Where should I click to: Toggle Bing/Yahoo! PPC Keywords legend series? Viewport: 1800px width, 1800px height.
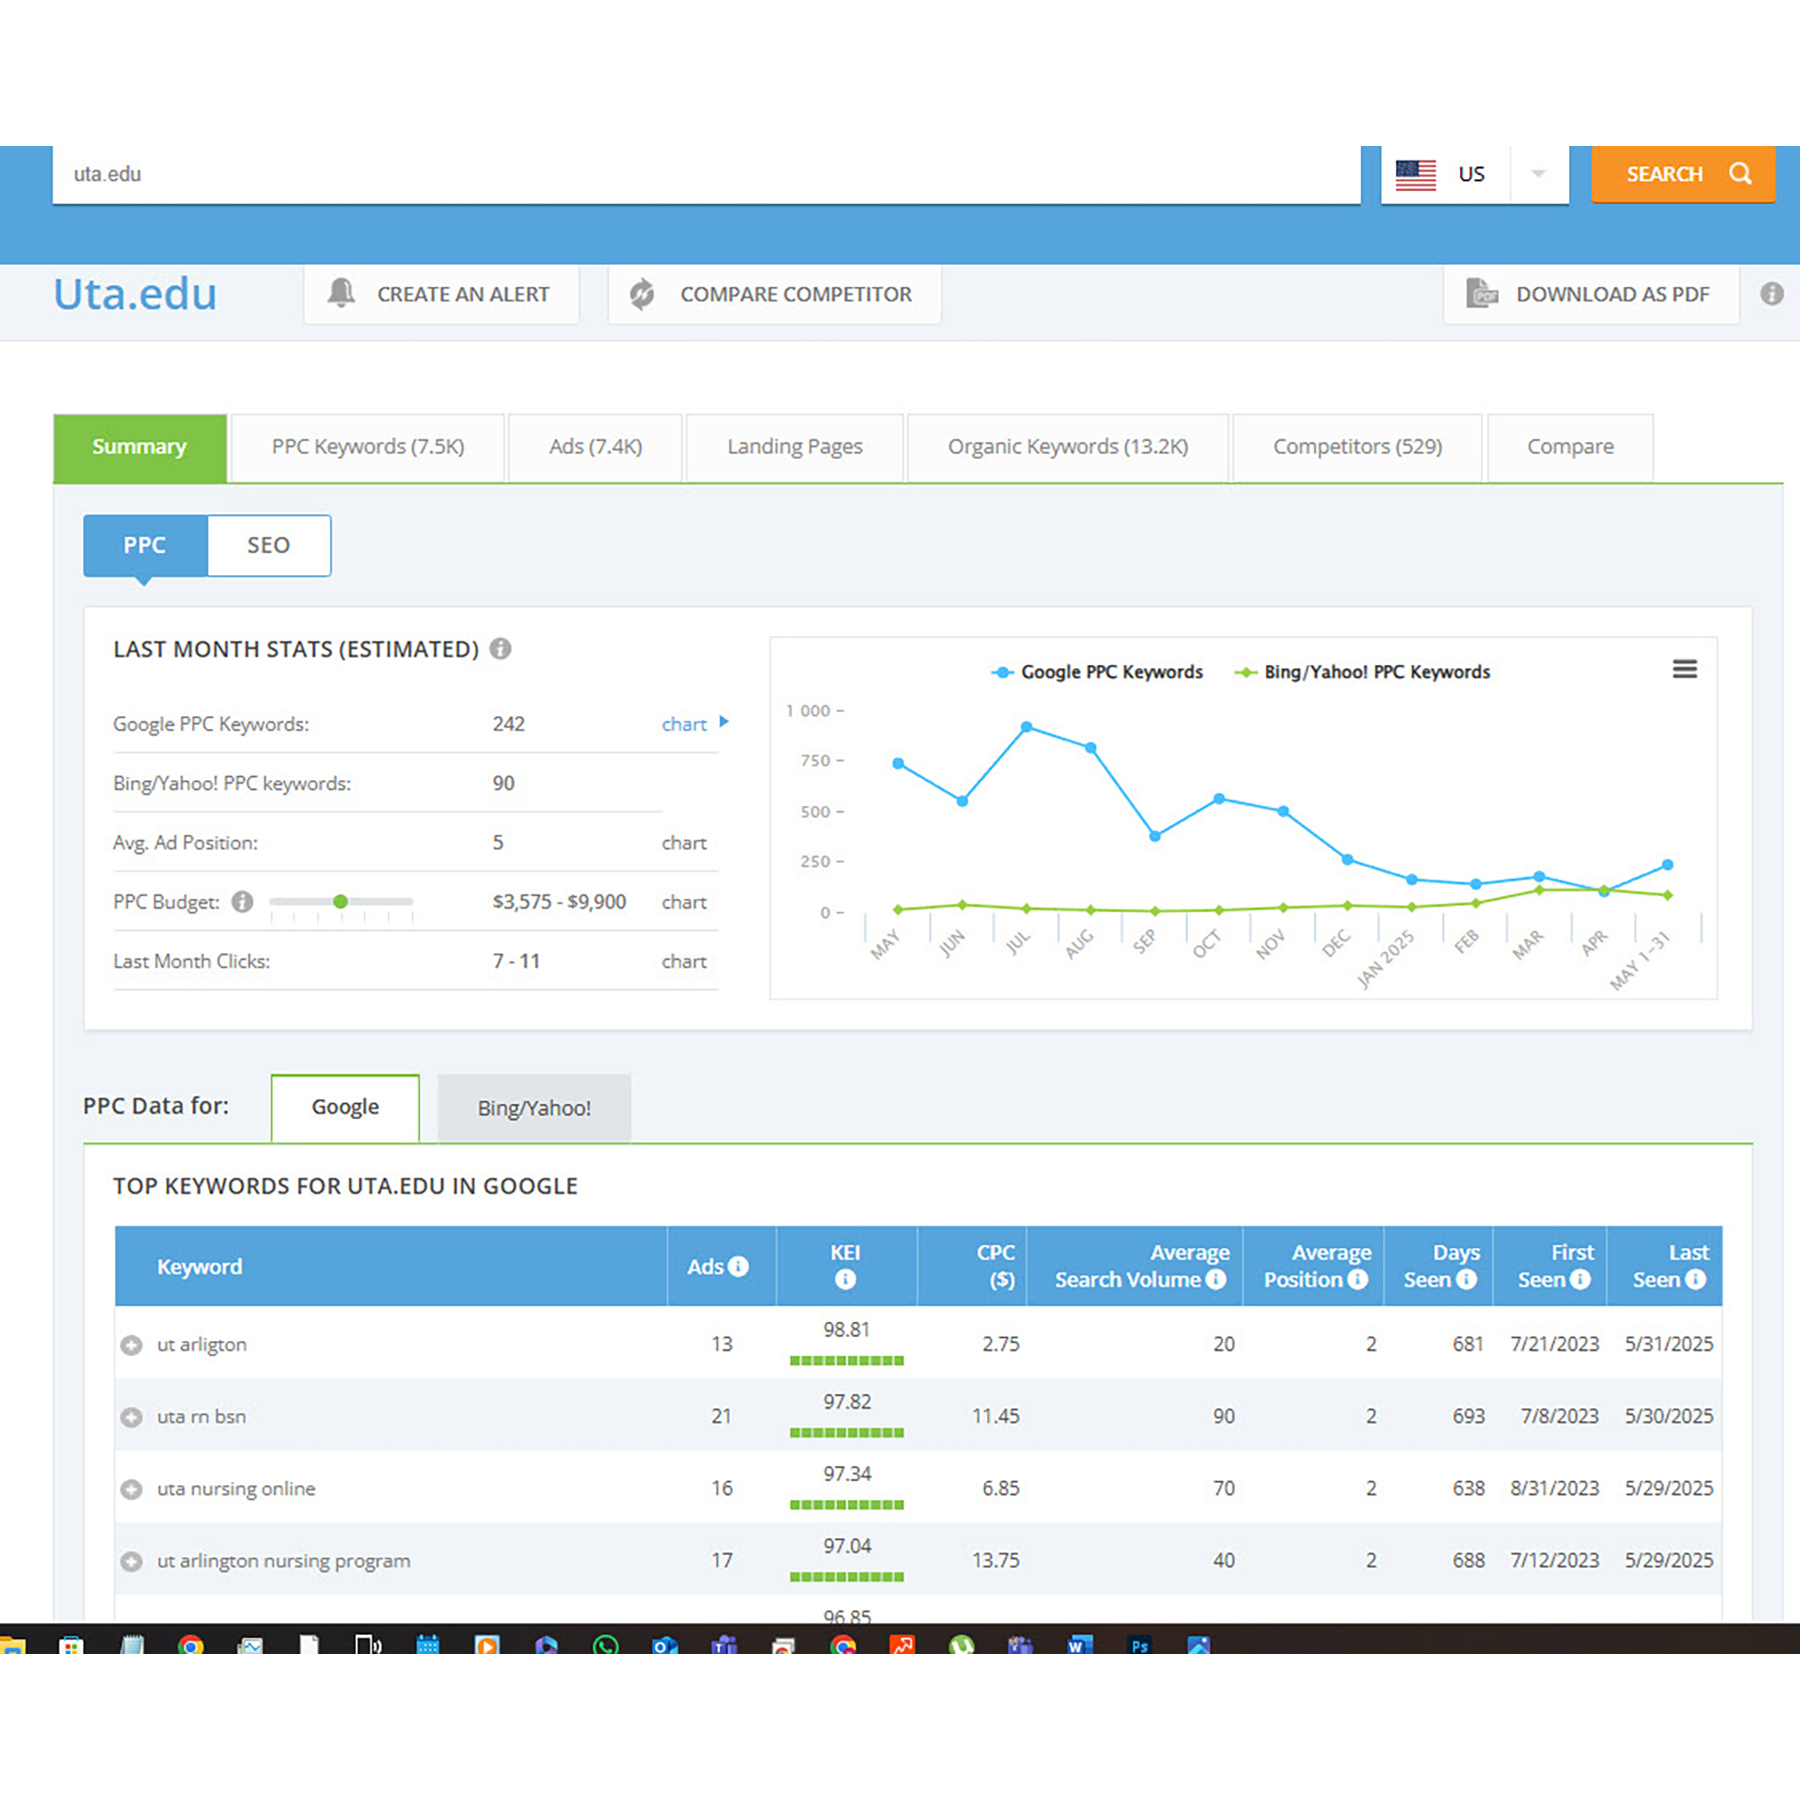(x=1362, y=672)
